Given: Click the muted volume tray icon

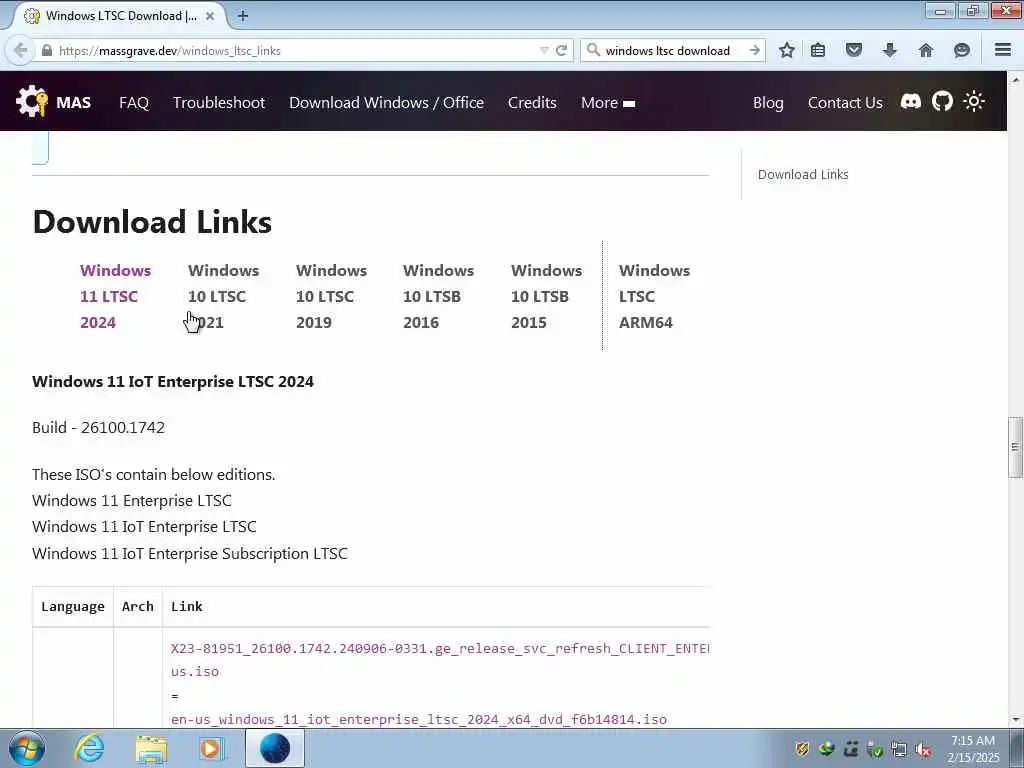Looking at the screenshot, I should (x=923, y=750).
